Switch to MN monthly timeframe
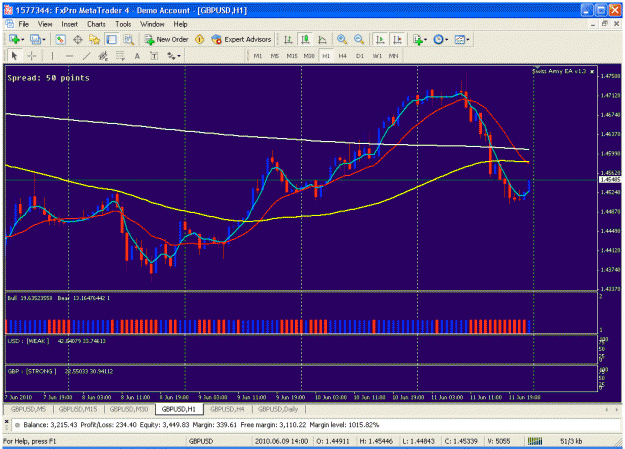625x449 pixels. pos(394,56)
